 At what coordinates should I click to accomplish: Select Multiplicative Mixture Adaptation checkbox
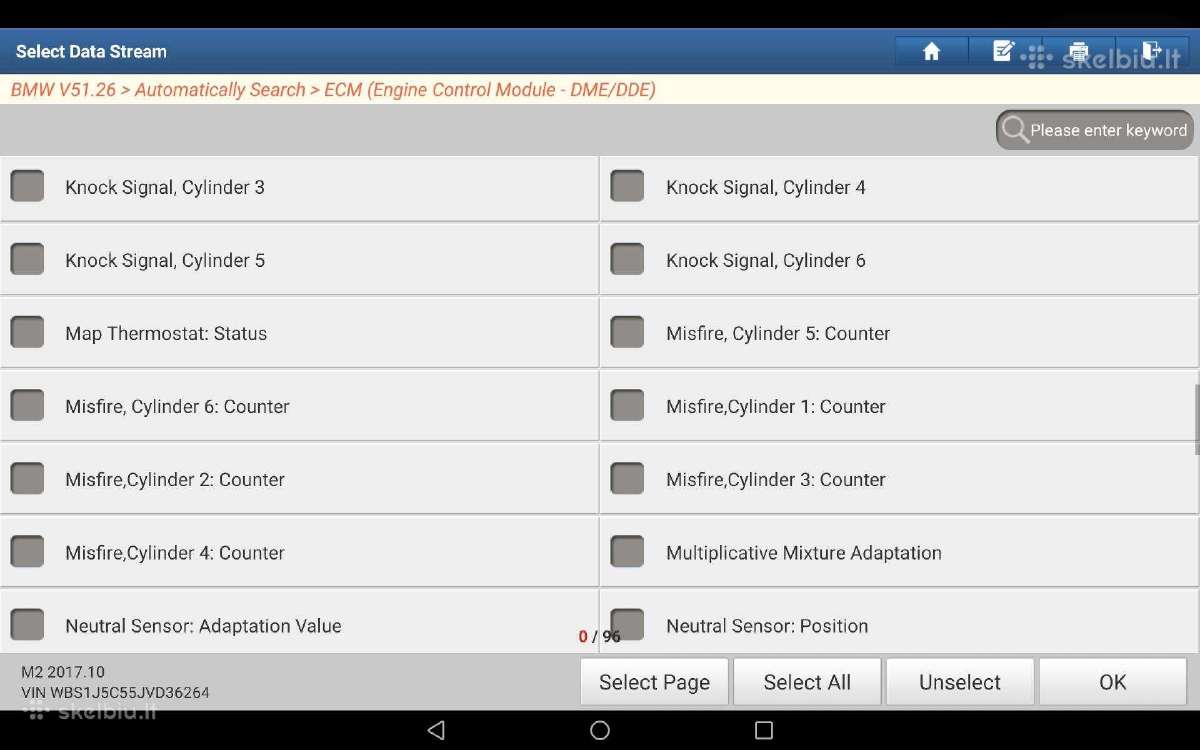[627, 551]
